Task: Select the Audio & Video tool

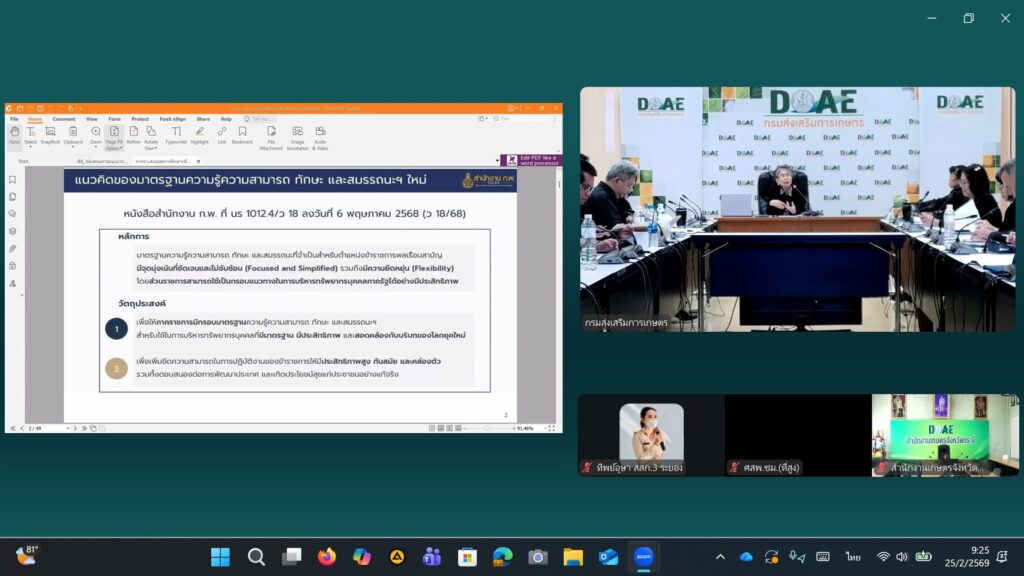Action: coord(321,135)
